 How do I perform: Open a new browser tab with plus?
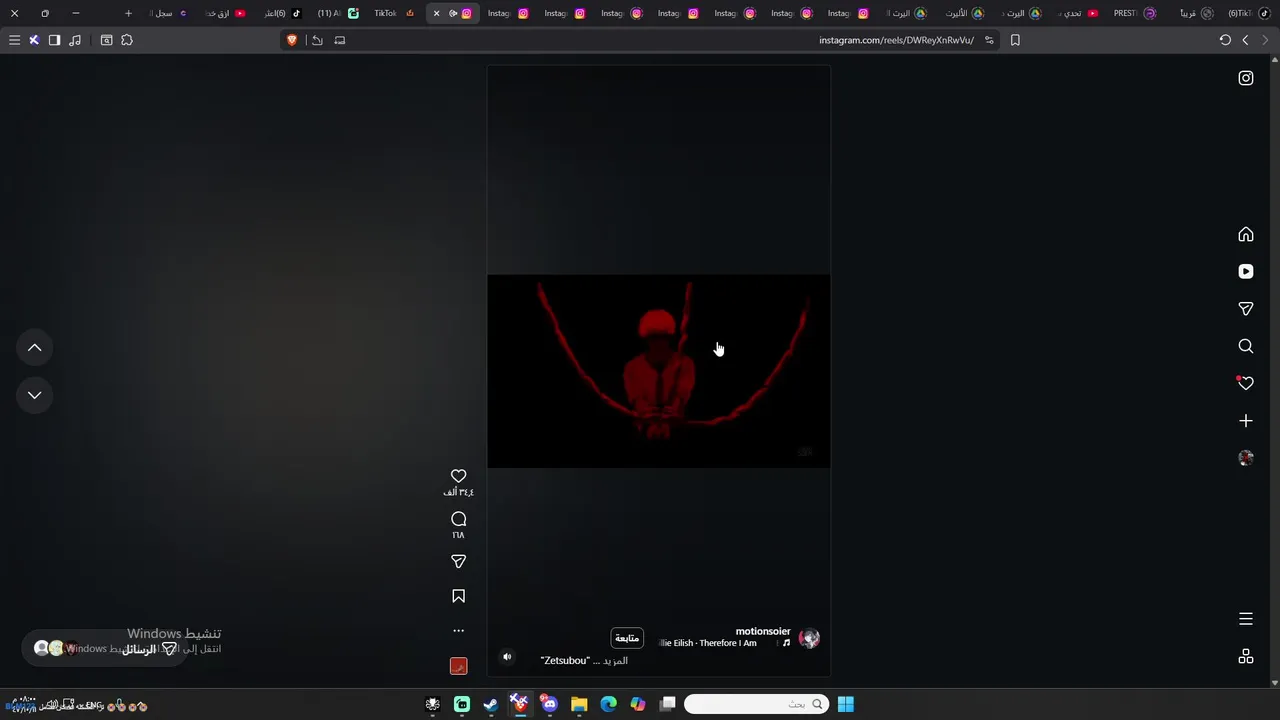coord(128,13)
